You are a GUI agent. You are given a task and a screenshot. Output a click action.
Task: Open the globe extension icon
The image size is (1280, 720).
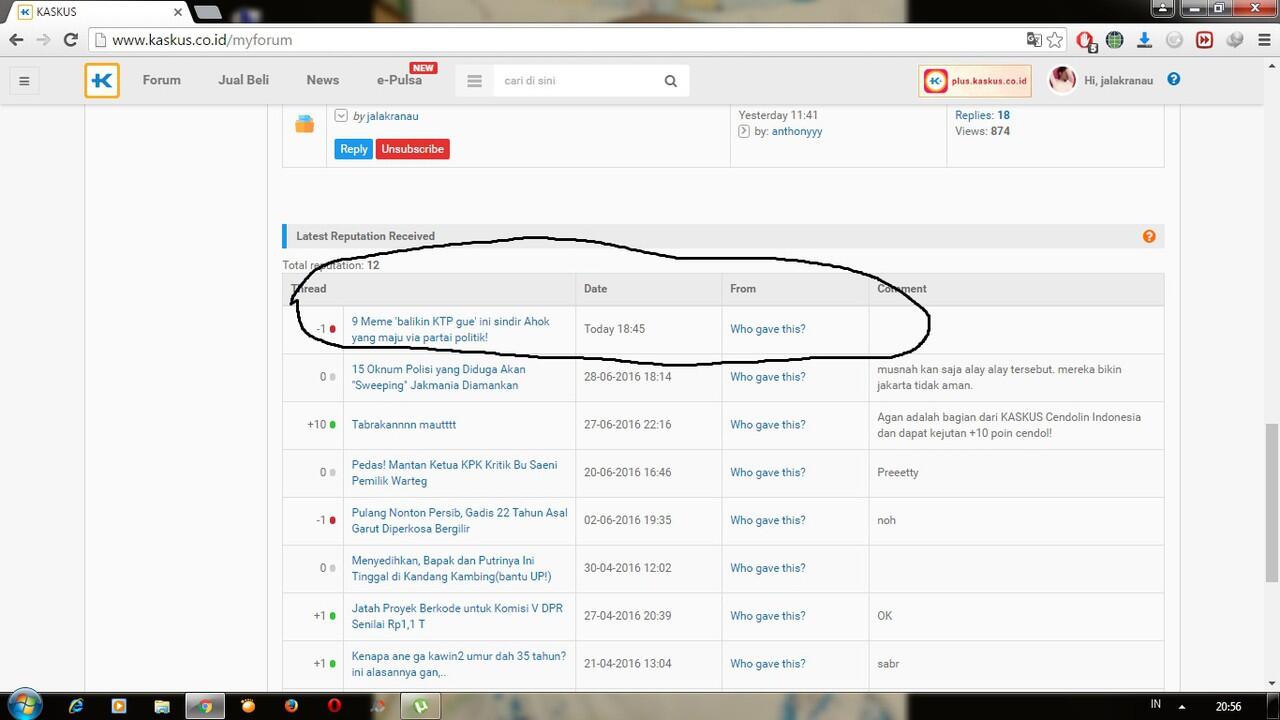1115,40
